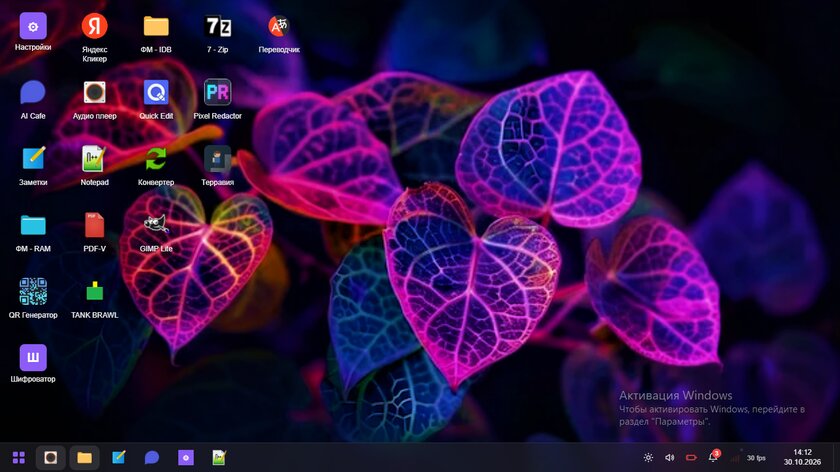The width and height of the screenshot is (840, 472).
Task: Open the ФМ - RAM folder icon
Action: pyautogui.click(x=33, y=226)
